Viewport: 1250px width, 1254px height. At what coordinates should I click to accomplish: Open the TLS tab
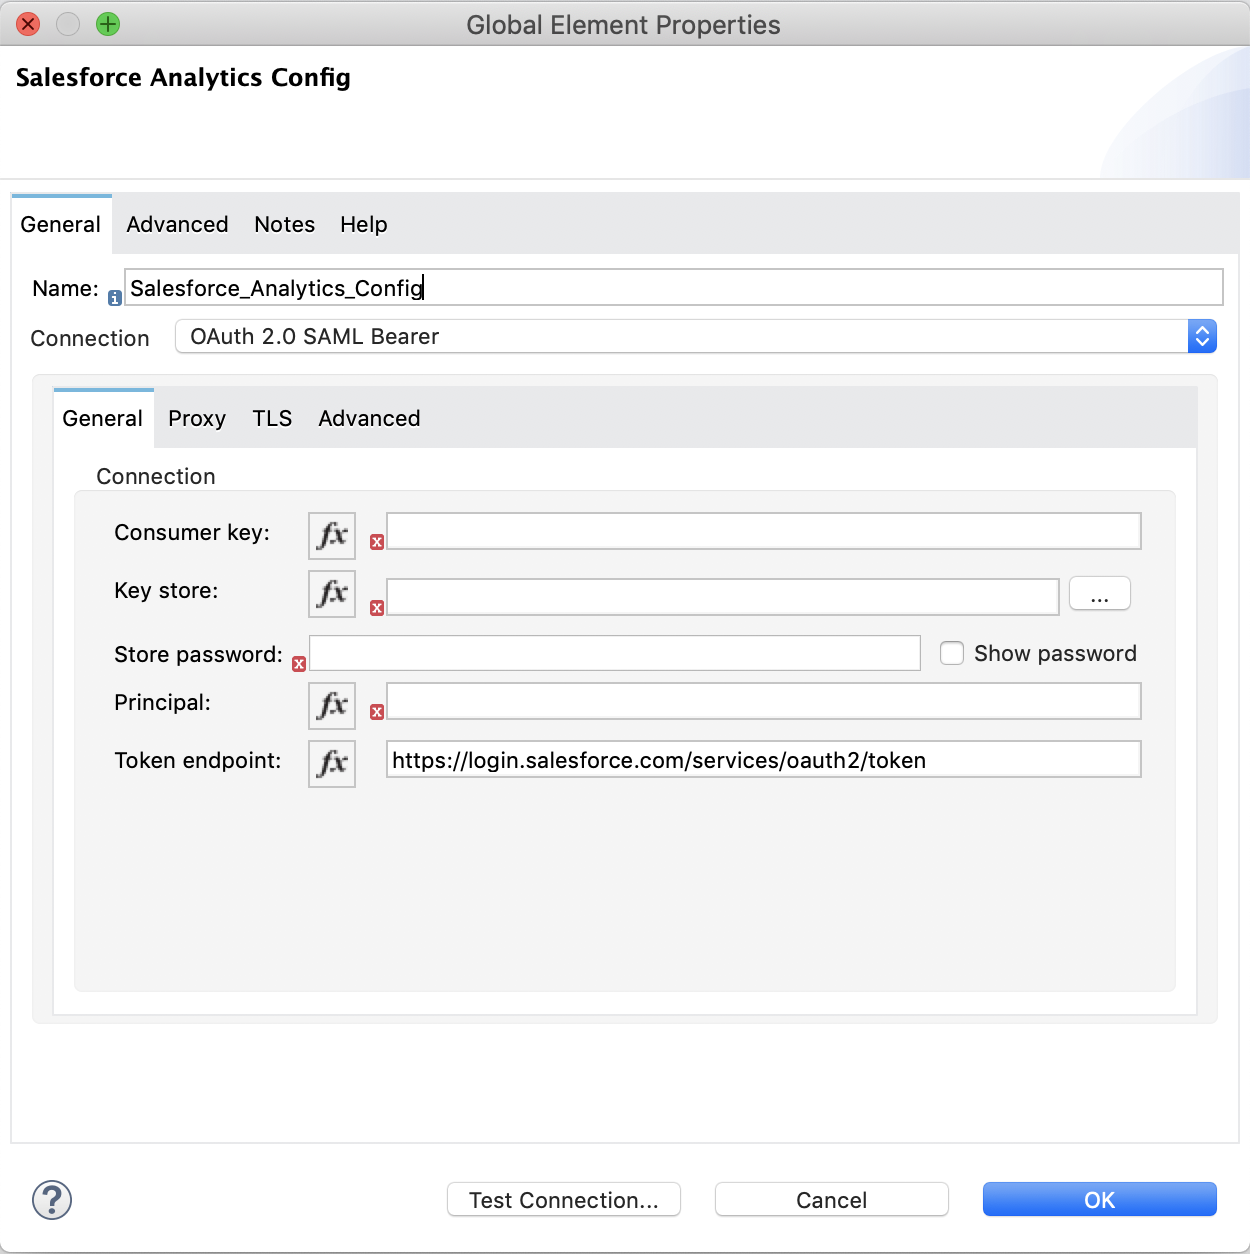click(271, 418)
